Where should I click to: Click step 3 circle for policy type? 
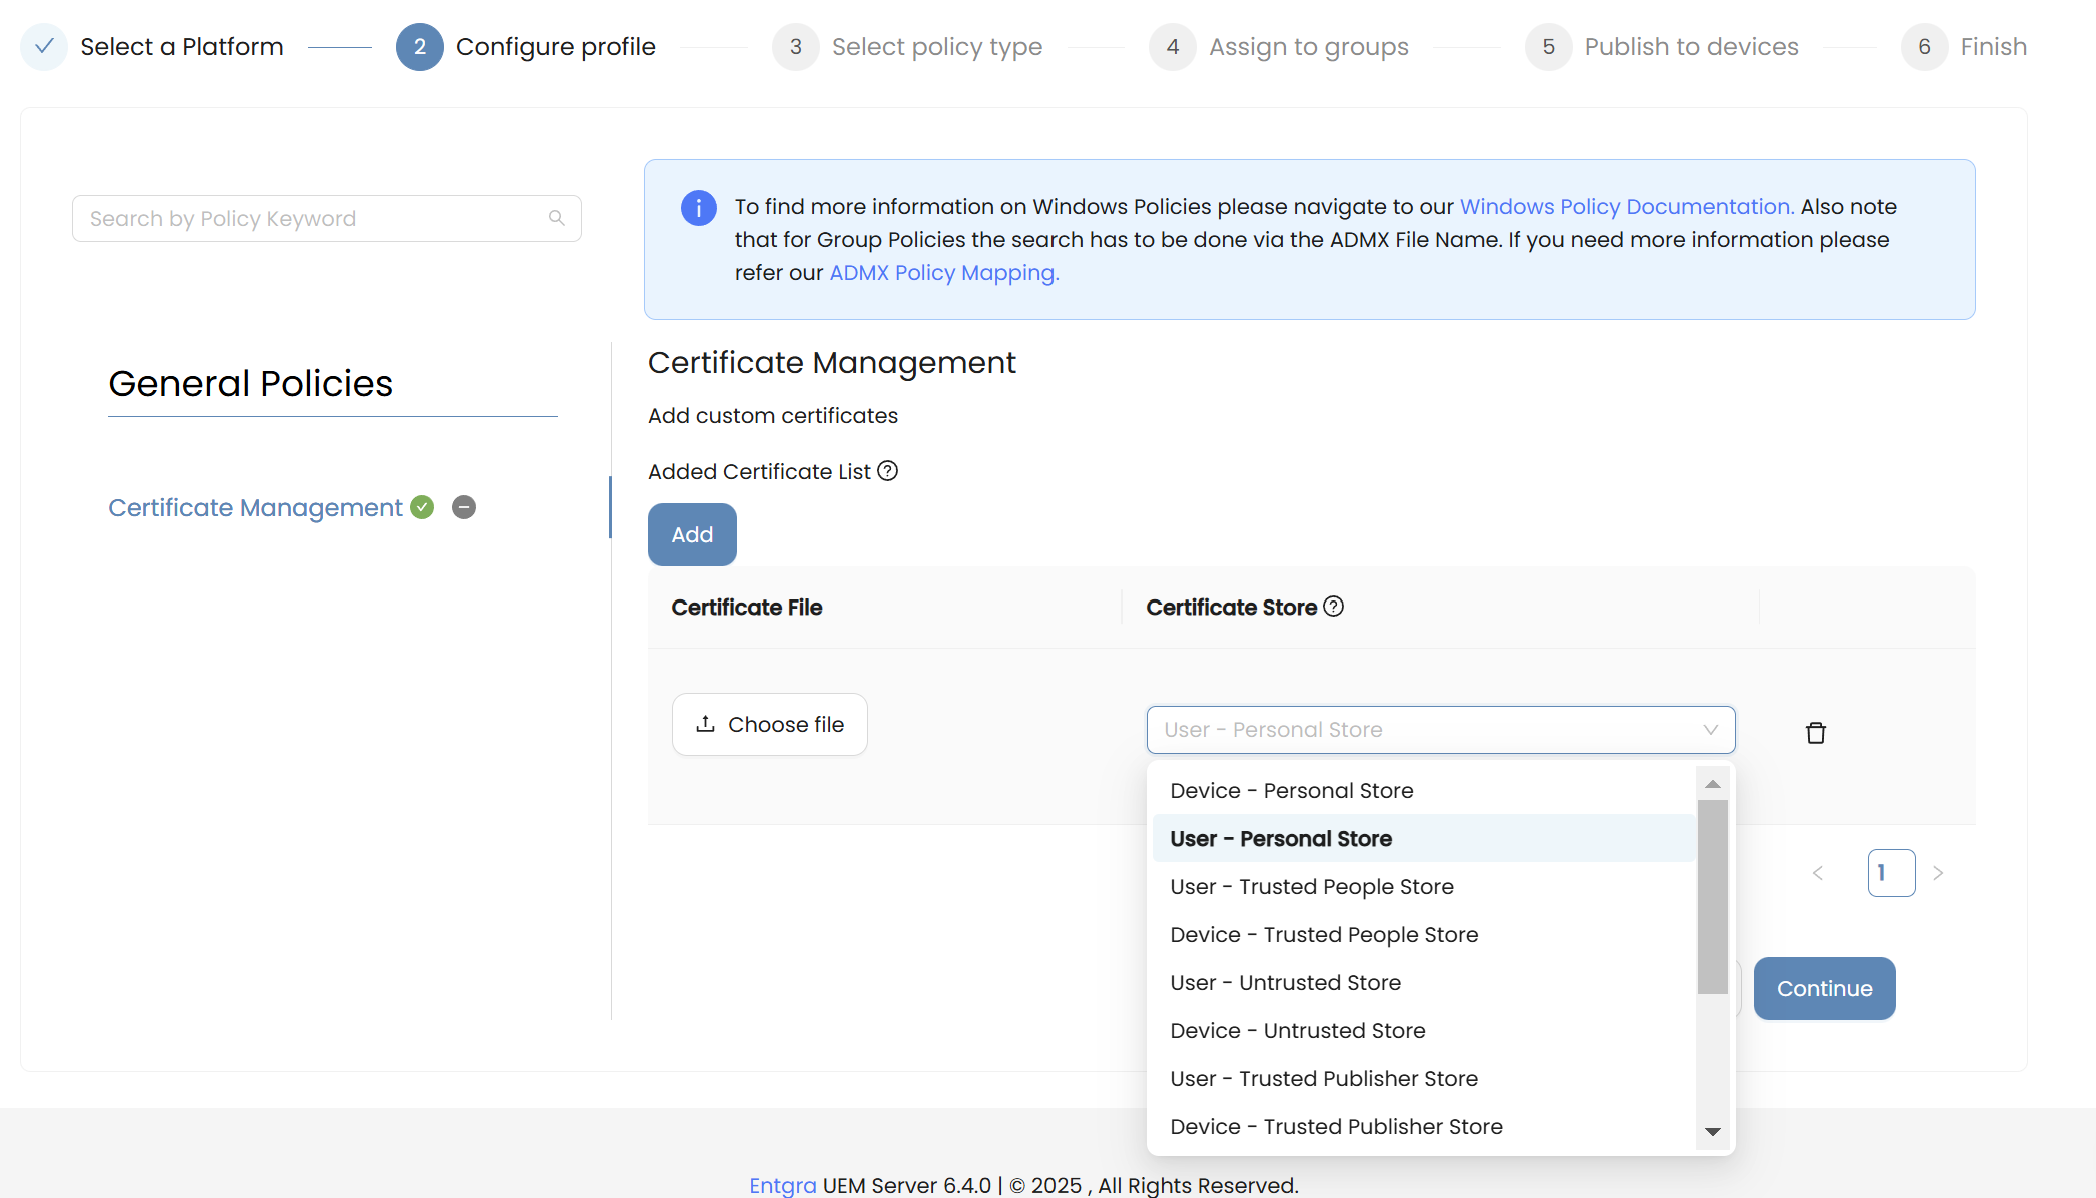(x=796, y=47)
